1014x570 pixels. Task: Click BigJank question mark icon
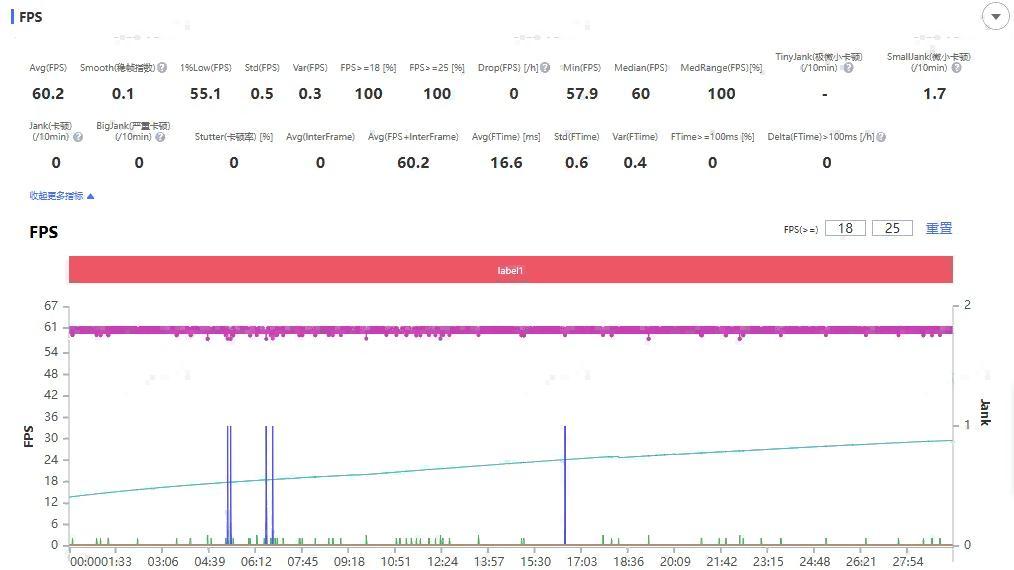click(x=160, y=137)
